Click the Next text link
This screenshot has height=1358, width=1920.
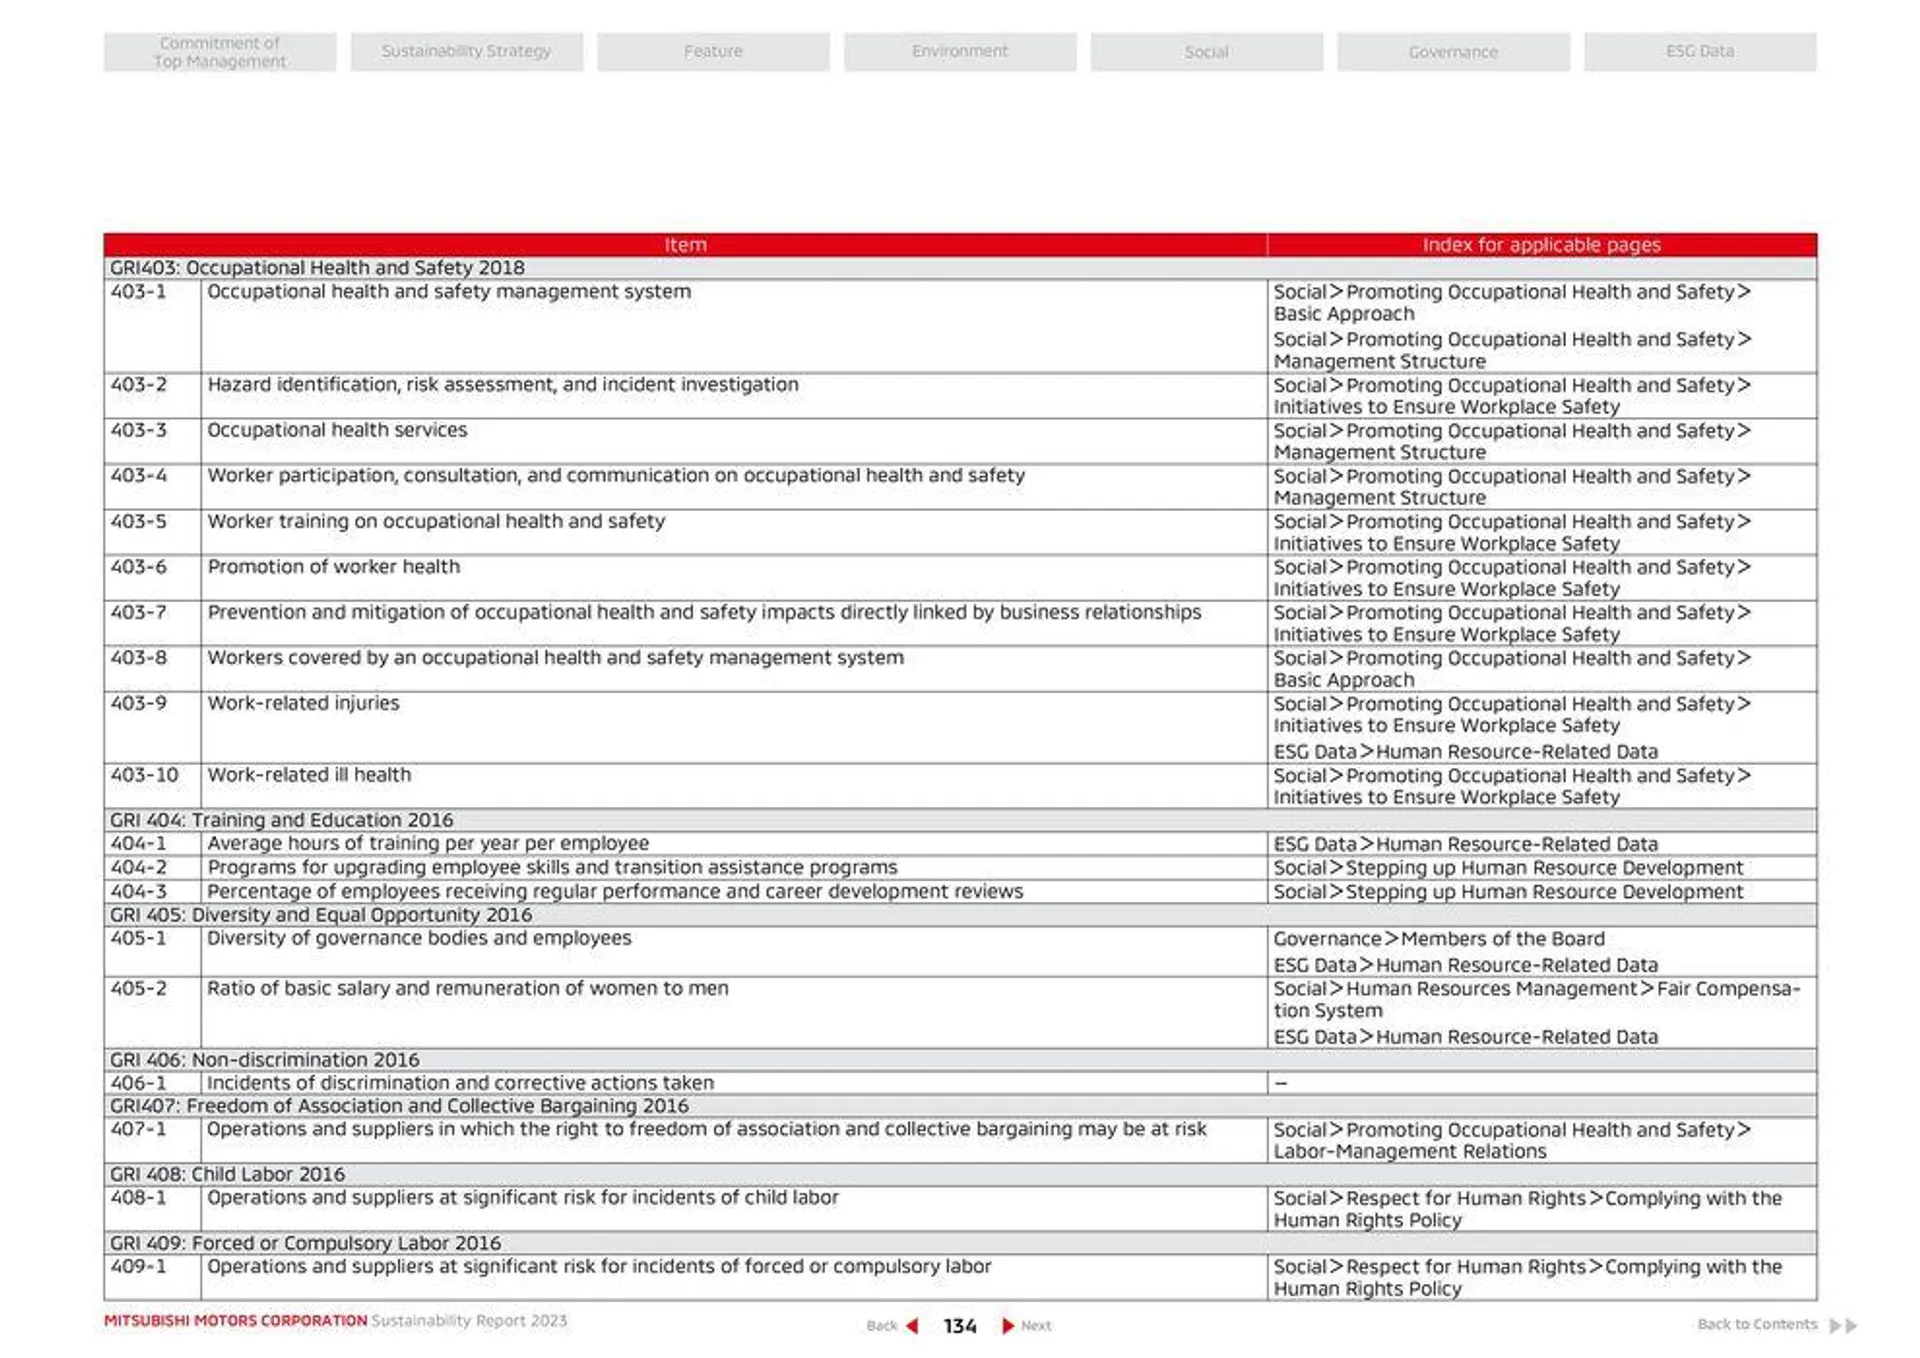[x=1036, y=1326]
